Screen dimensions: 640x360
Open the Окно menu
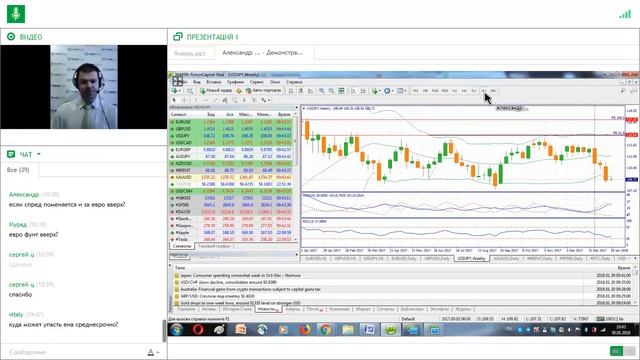point(275,82)
